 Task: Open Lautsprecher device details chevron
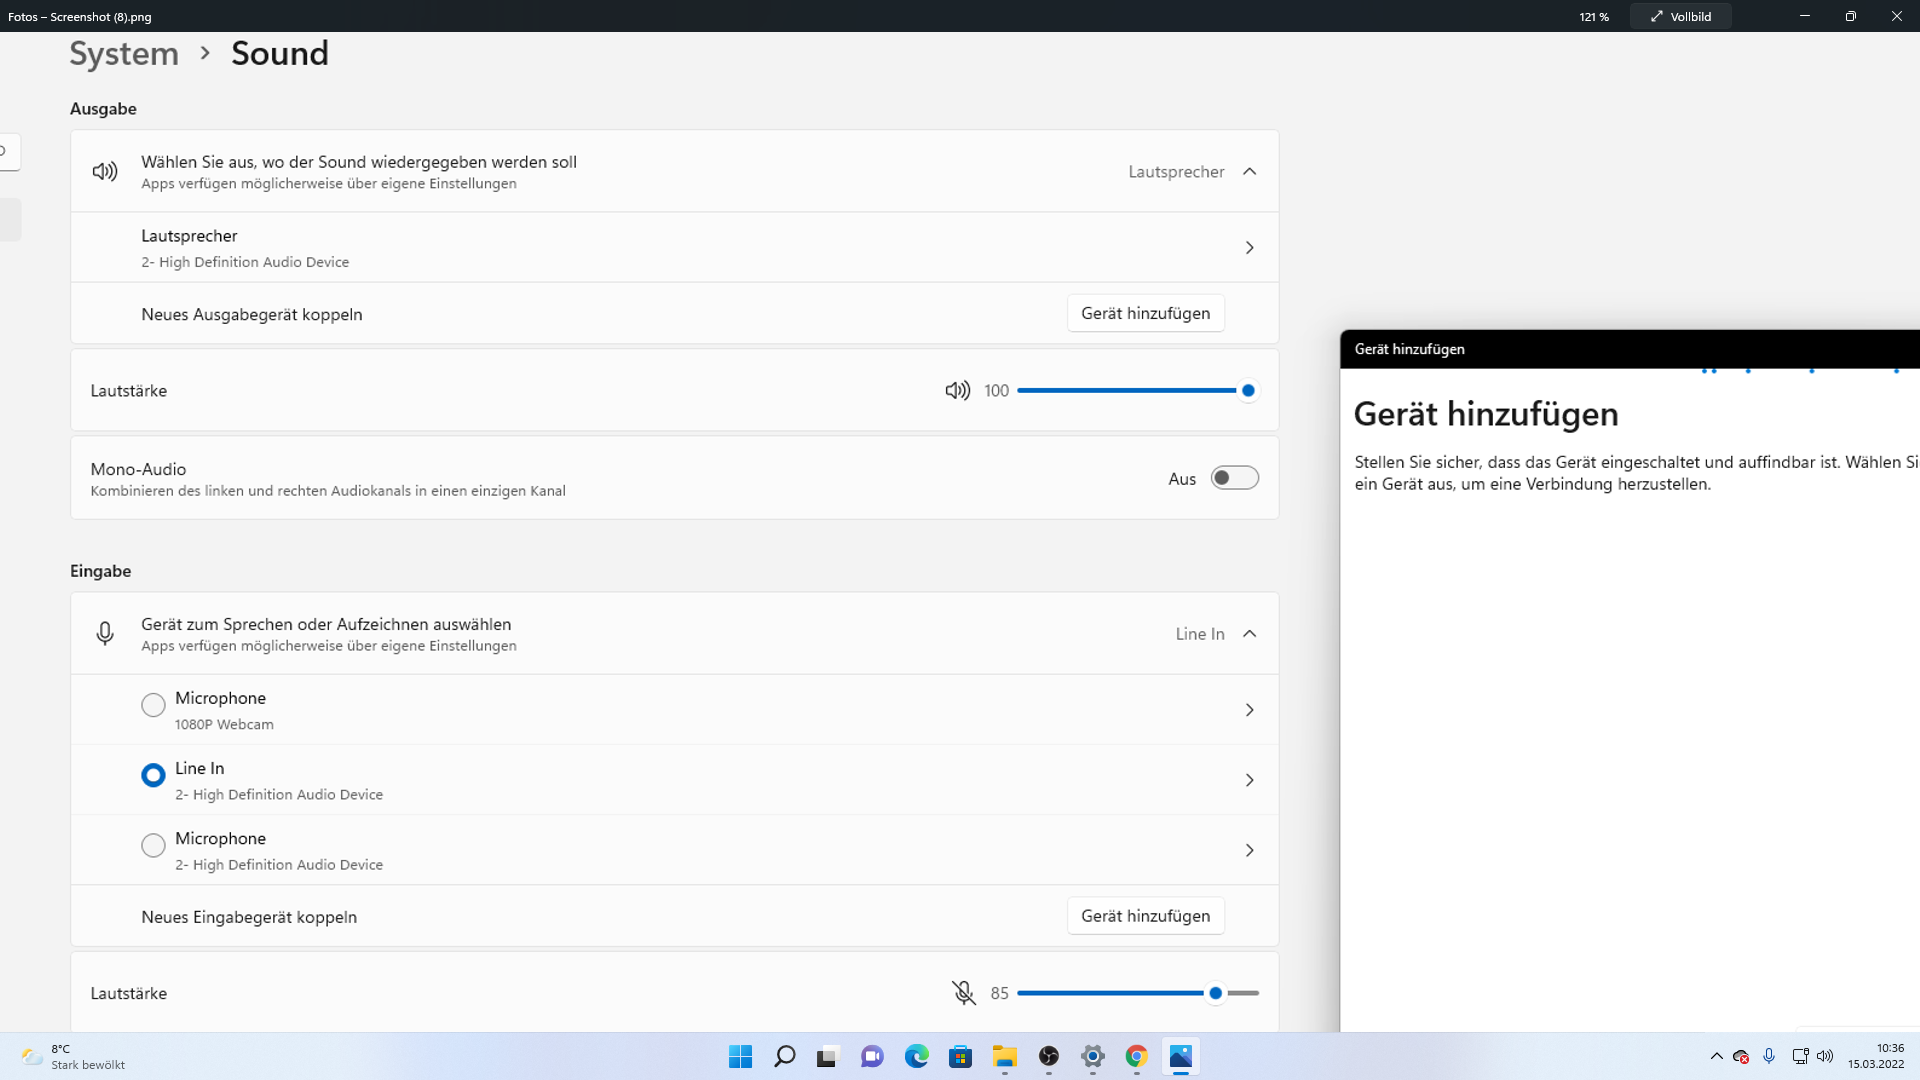point(1249,247)
